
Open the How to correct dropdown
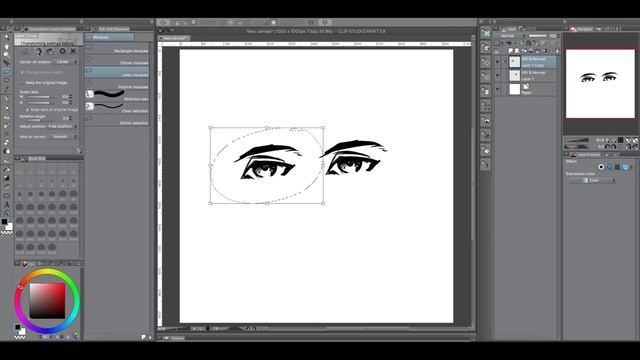tap(63, 137)
